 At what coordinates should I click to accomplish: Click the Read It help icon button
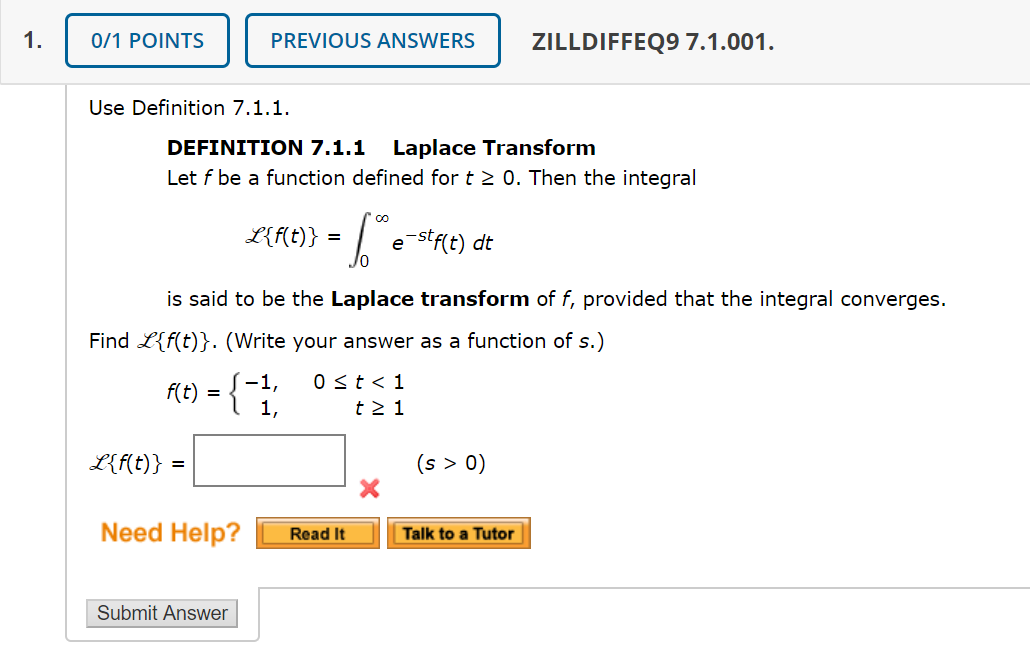point(317,533)
